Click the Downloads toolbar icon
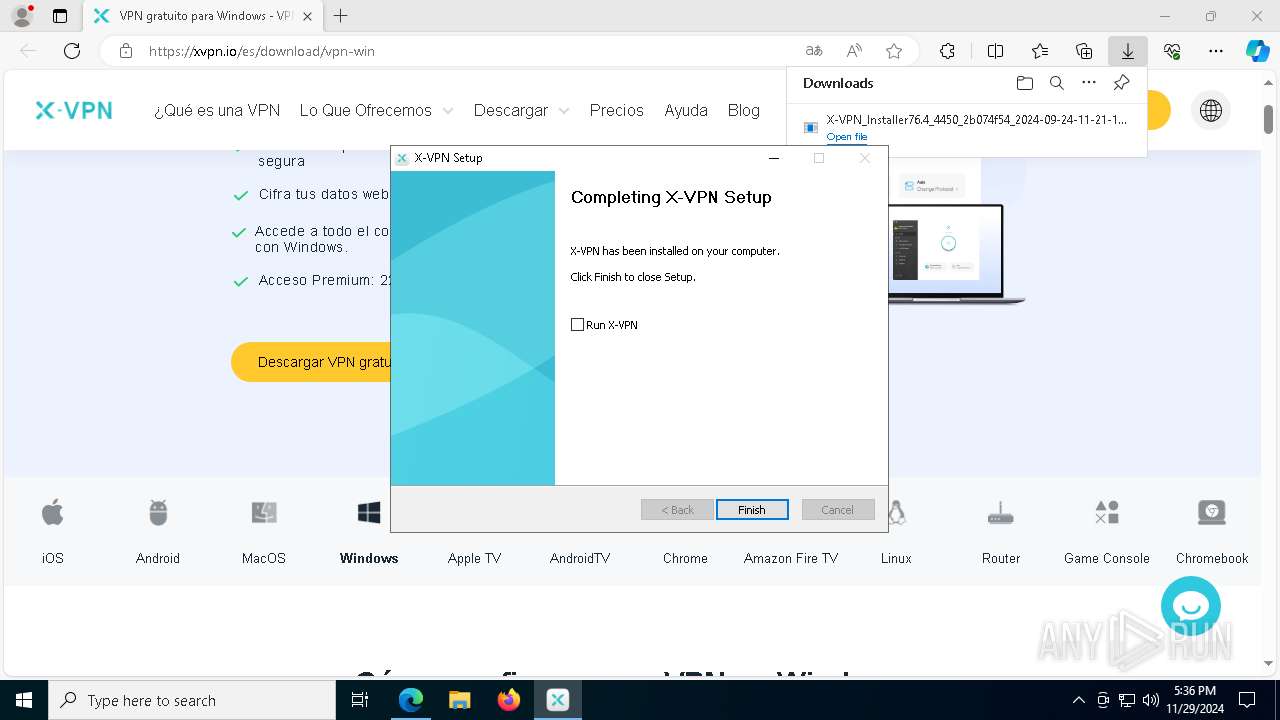The width and height of the screenshot is (1280, 720). (x=1127, y=51)
